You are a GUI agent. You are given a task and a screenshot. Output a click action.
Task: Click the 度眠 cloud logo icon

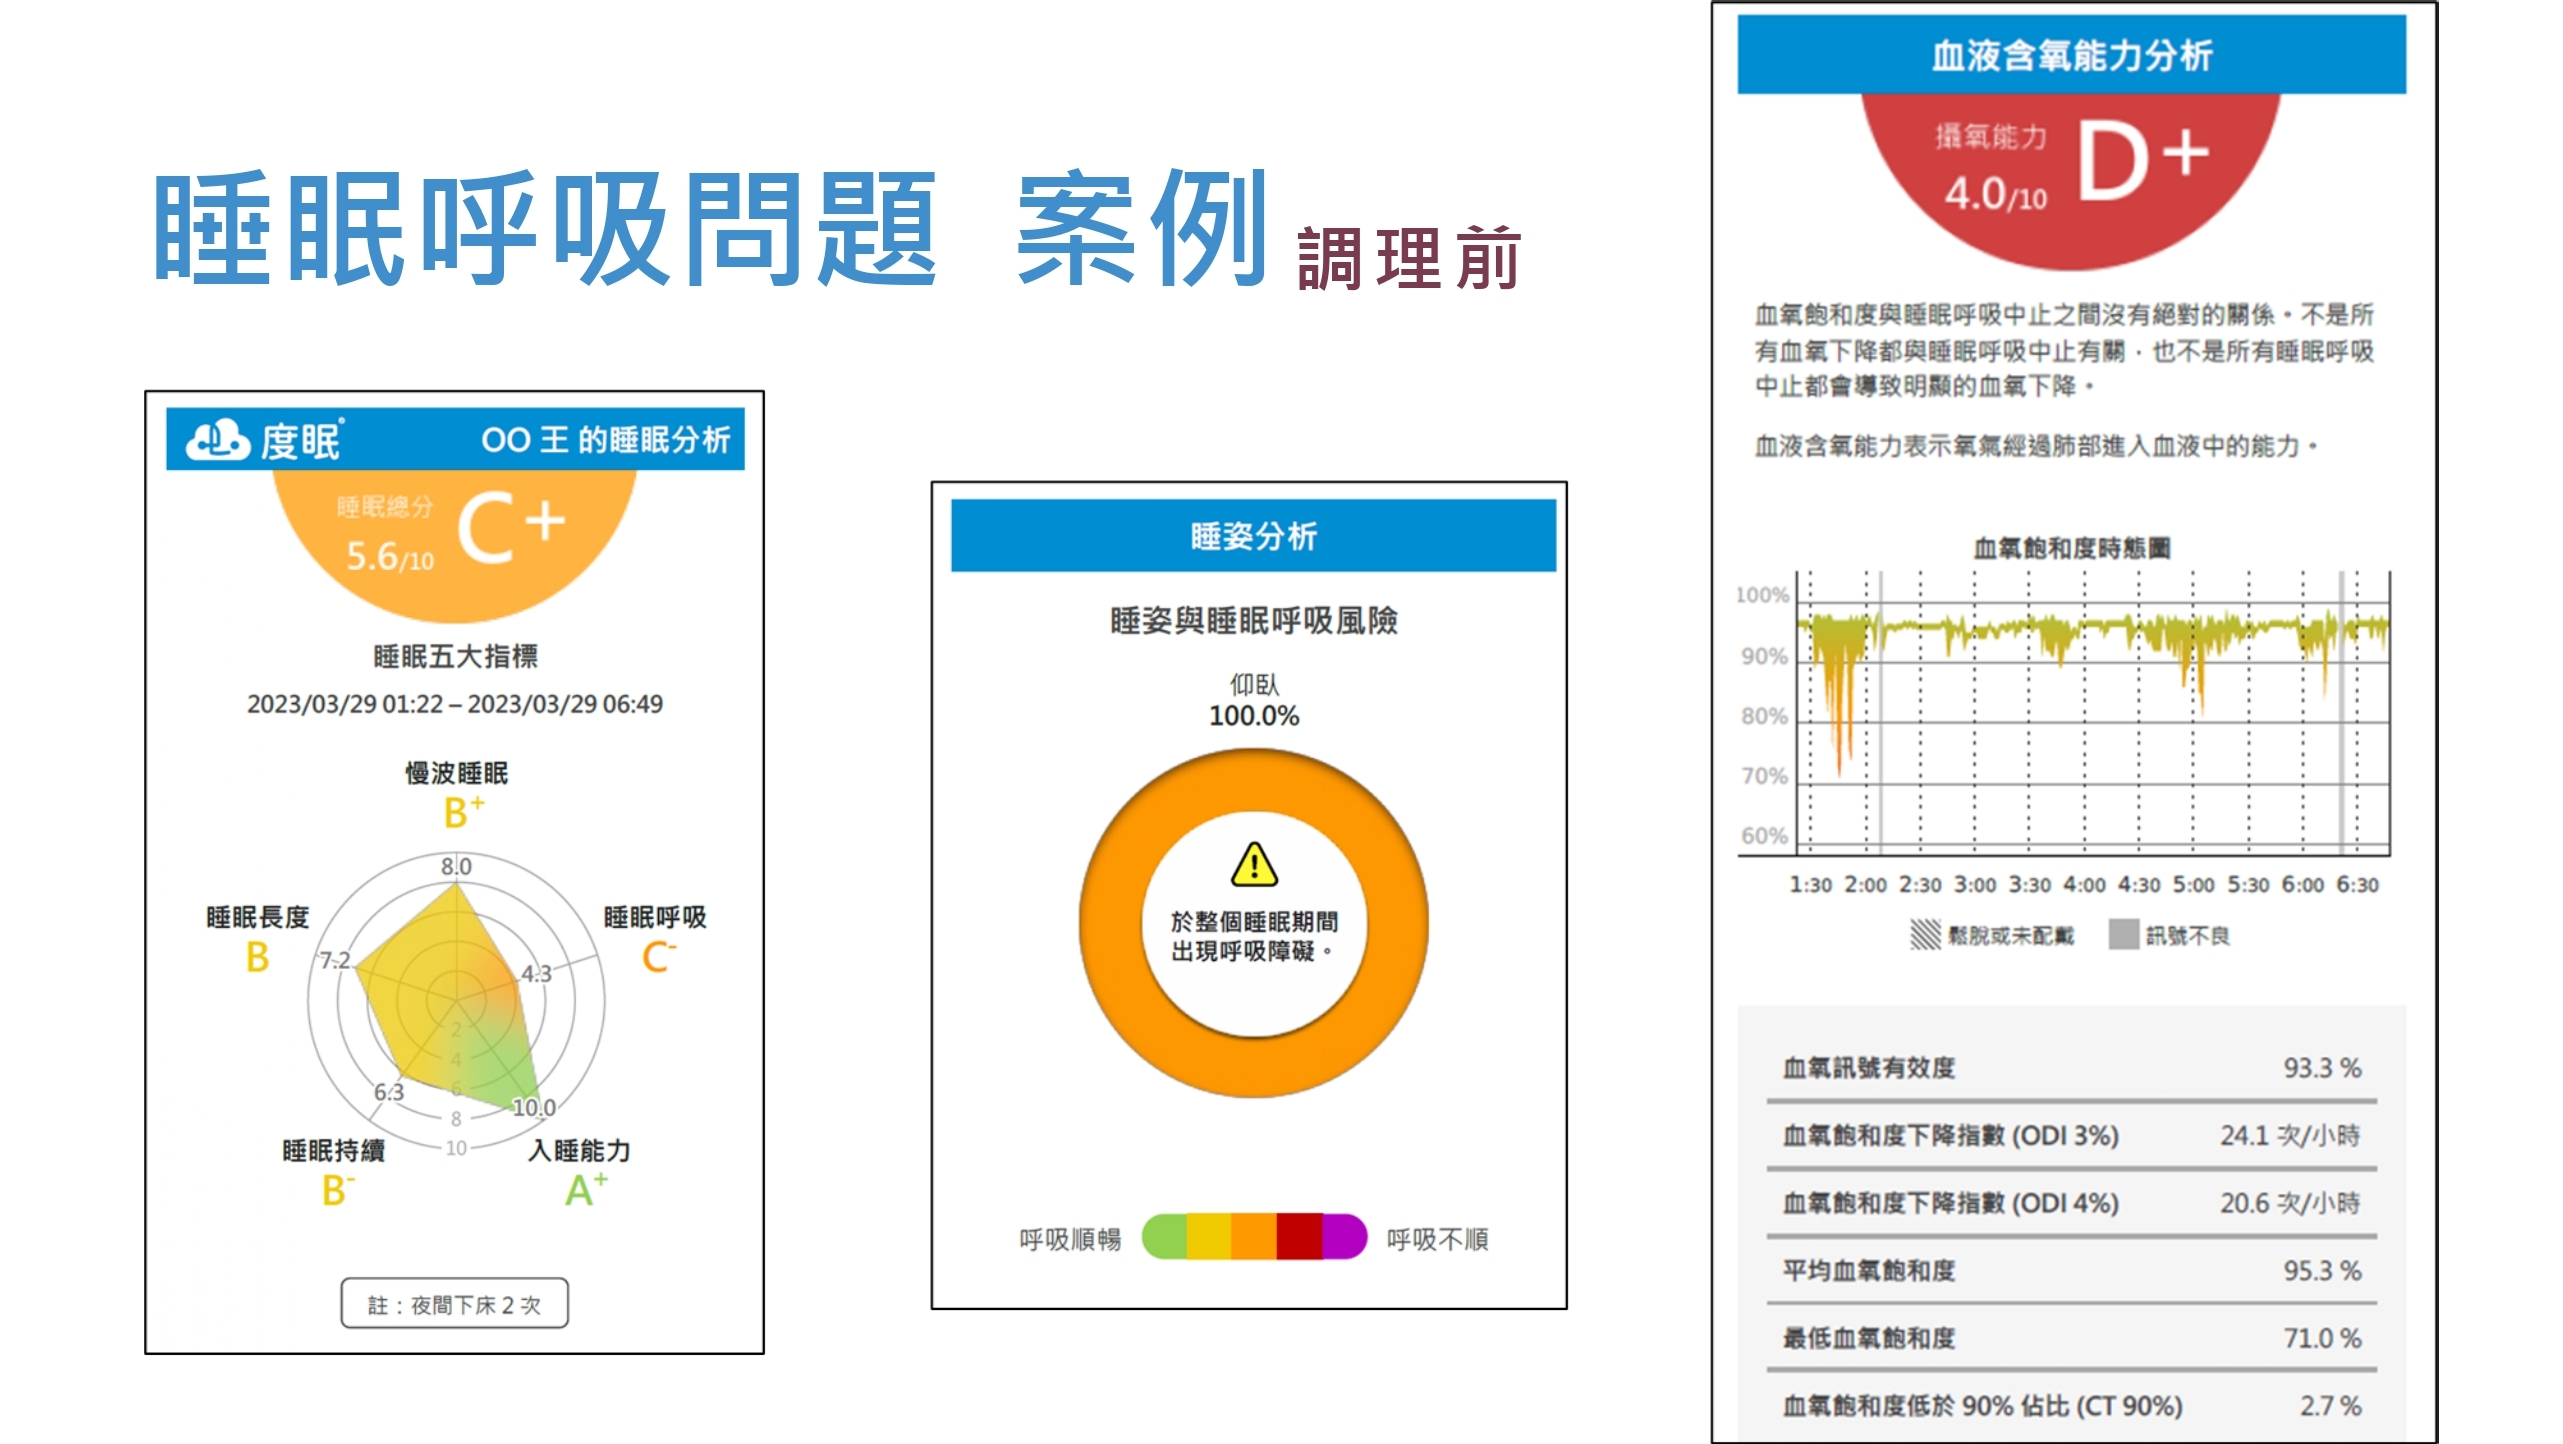pos(217,439)
